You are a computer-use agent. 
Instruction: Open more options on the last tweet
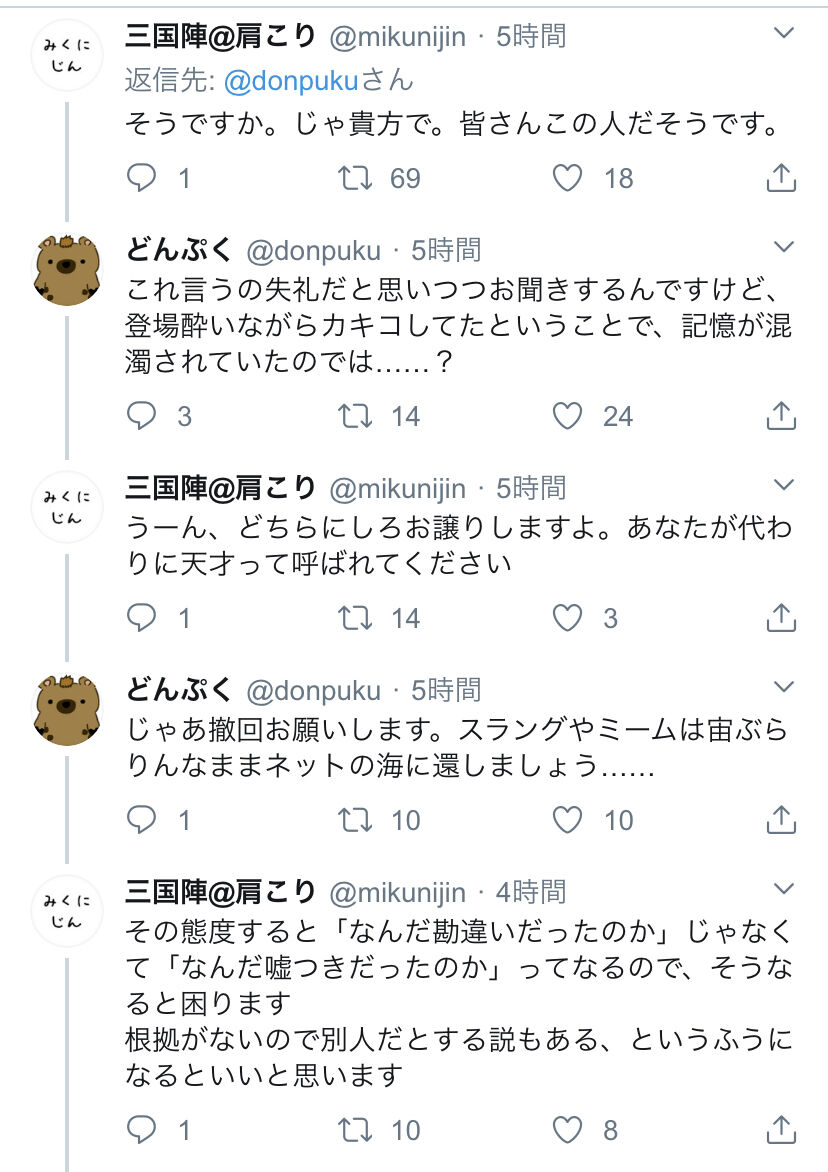[x=784, y=888]
